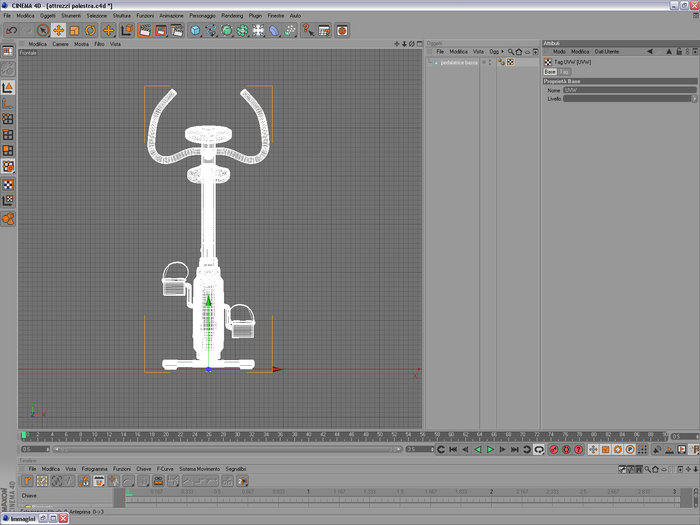Click the Undo arrow icon
The width and height of the screenshot is (700, 525).
pos(12,30)
